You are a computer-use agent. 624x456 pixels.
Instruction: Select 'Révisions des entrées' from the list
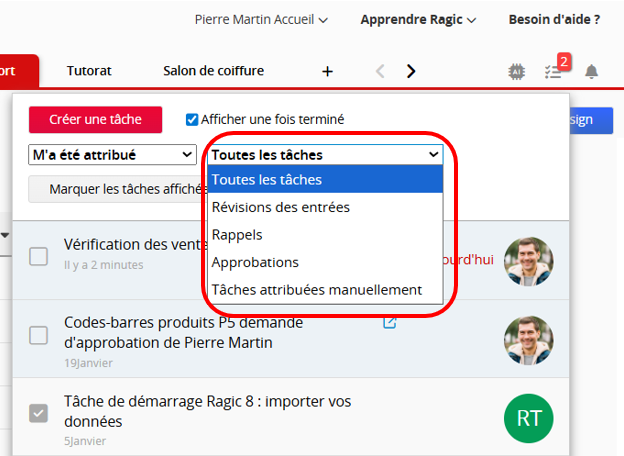click(280, 207)
